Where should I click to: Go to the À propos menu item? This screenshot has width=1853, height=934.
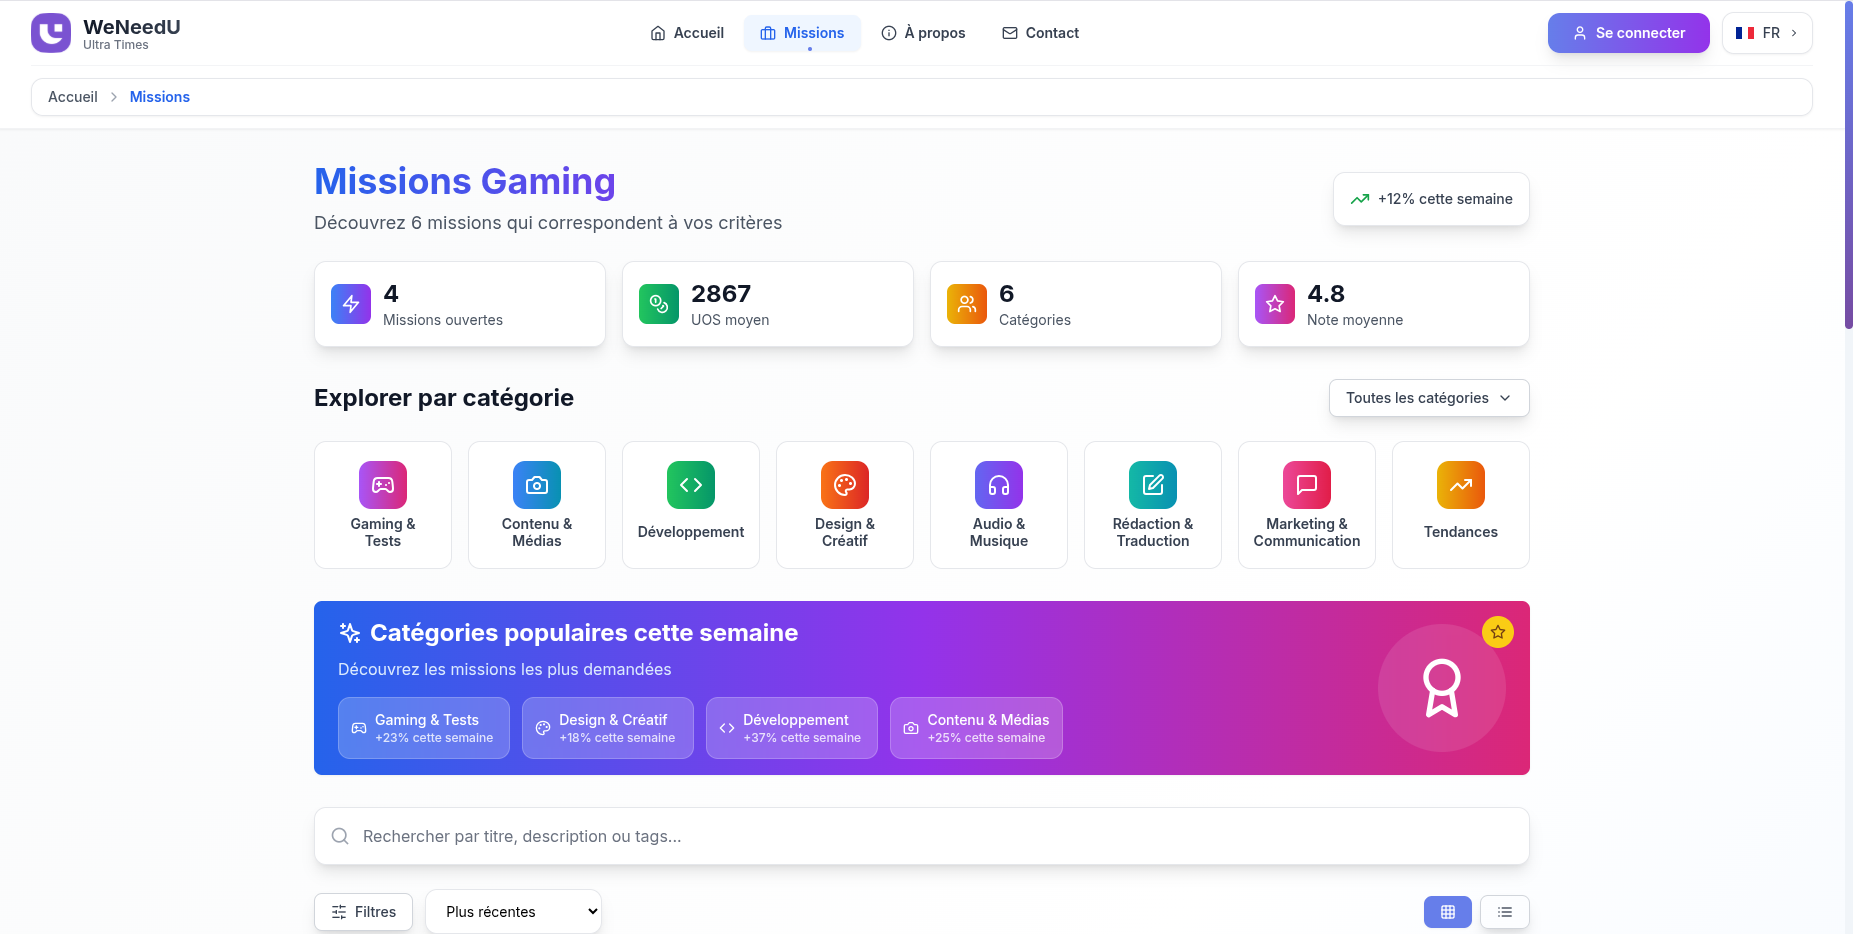click(923, 33)
